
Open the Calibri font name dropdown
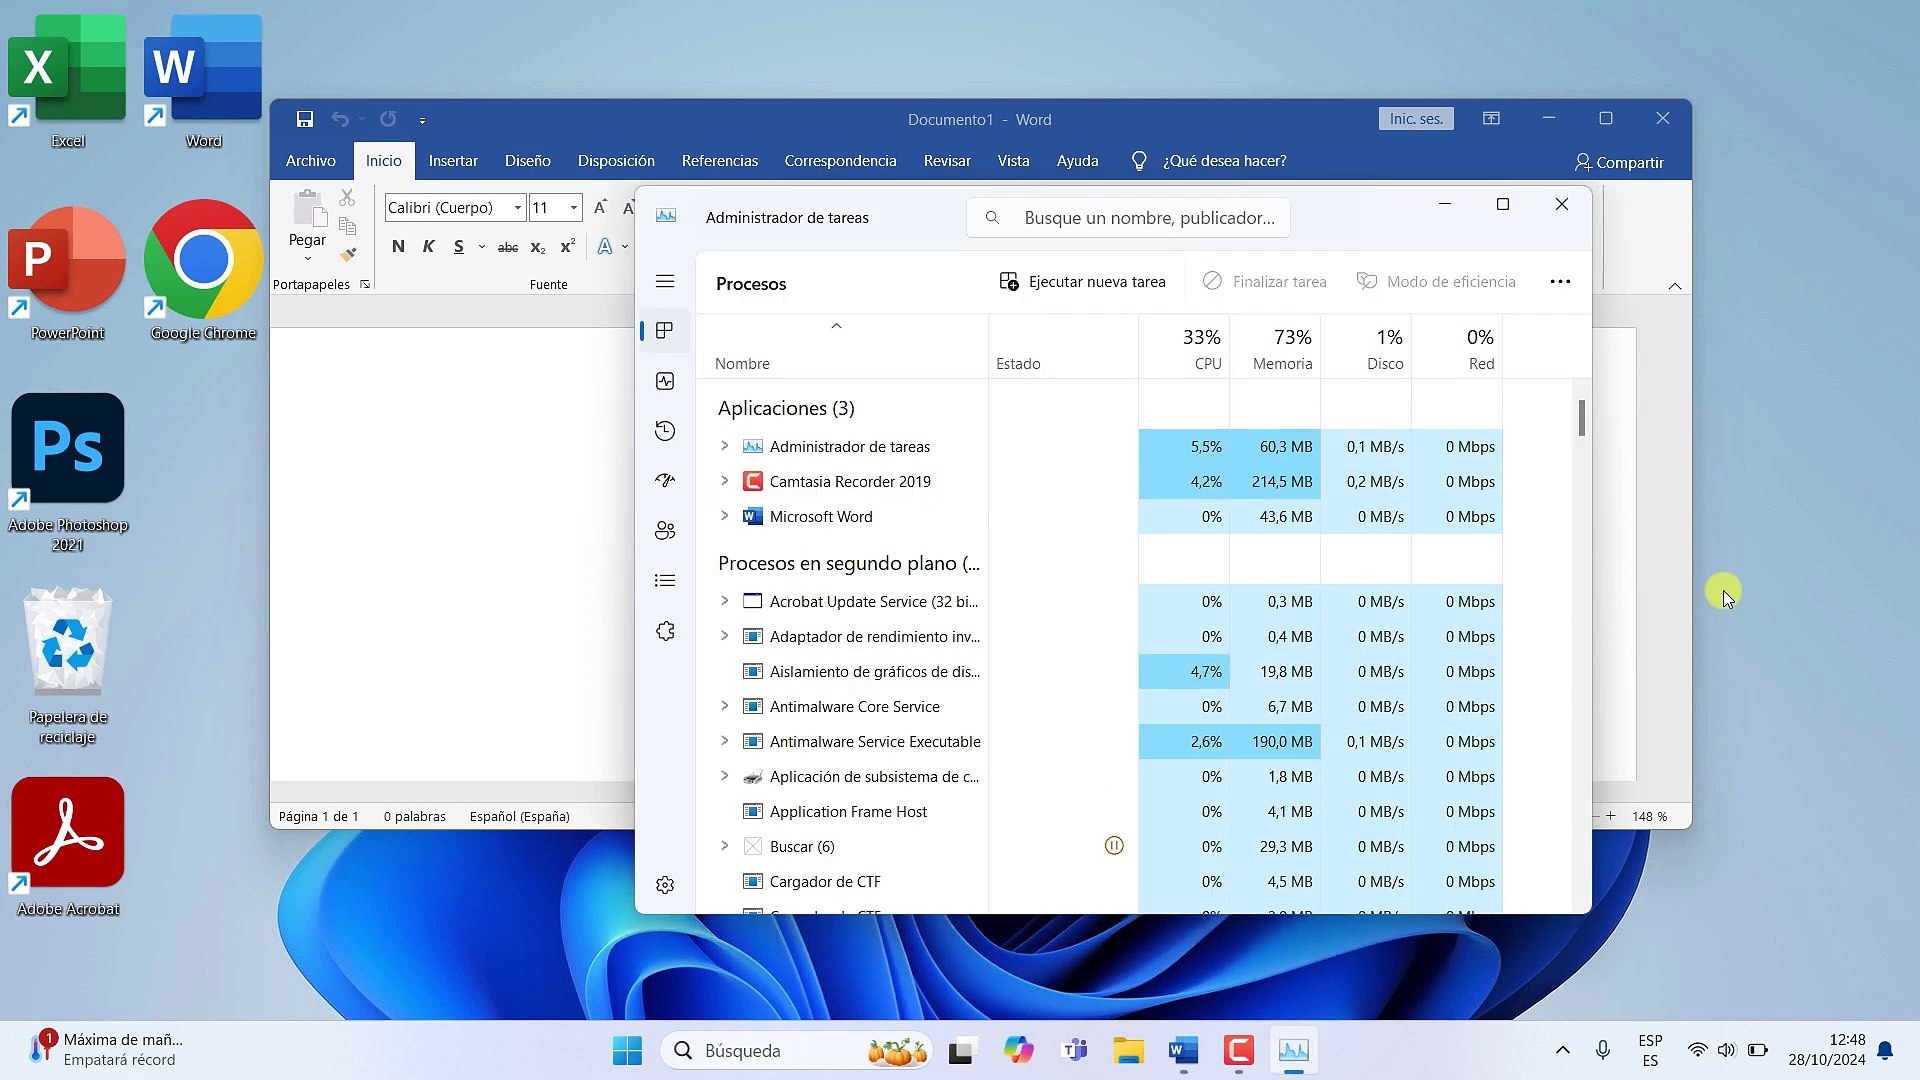click(x=517, y=208)
